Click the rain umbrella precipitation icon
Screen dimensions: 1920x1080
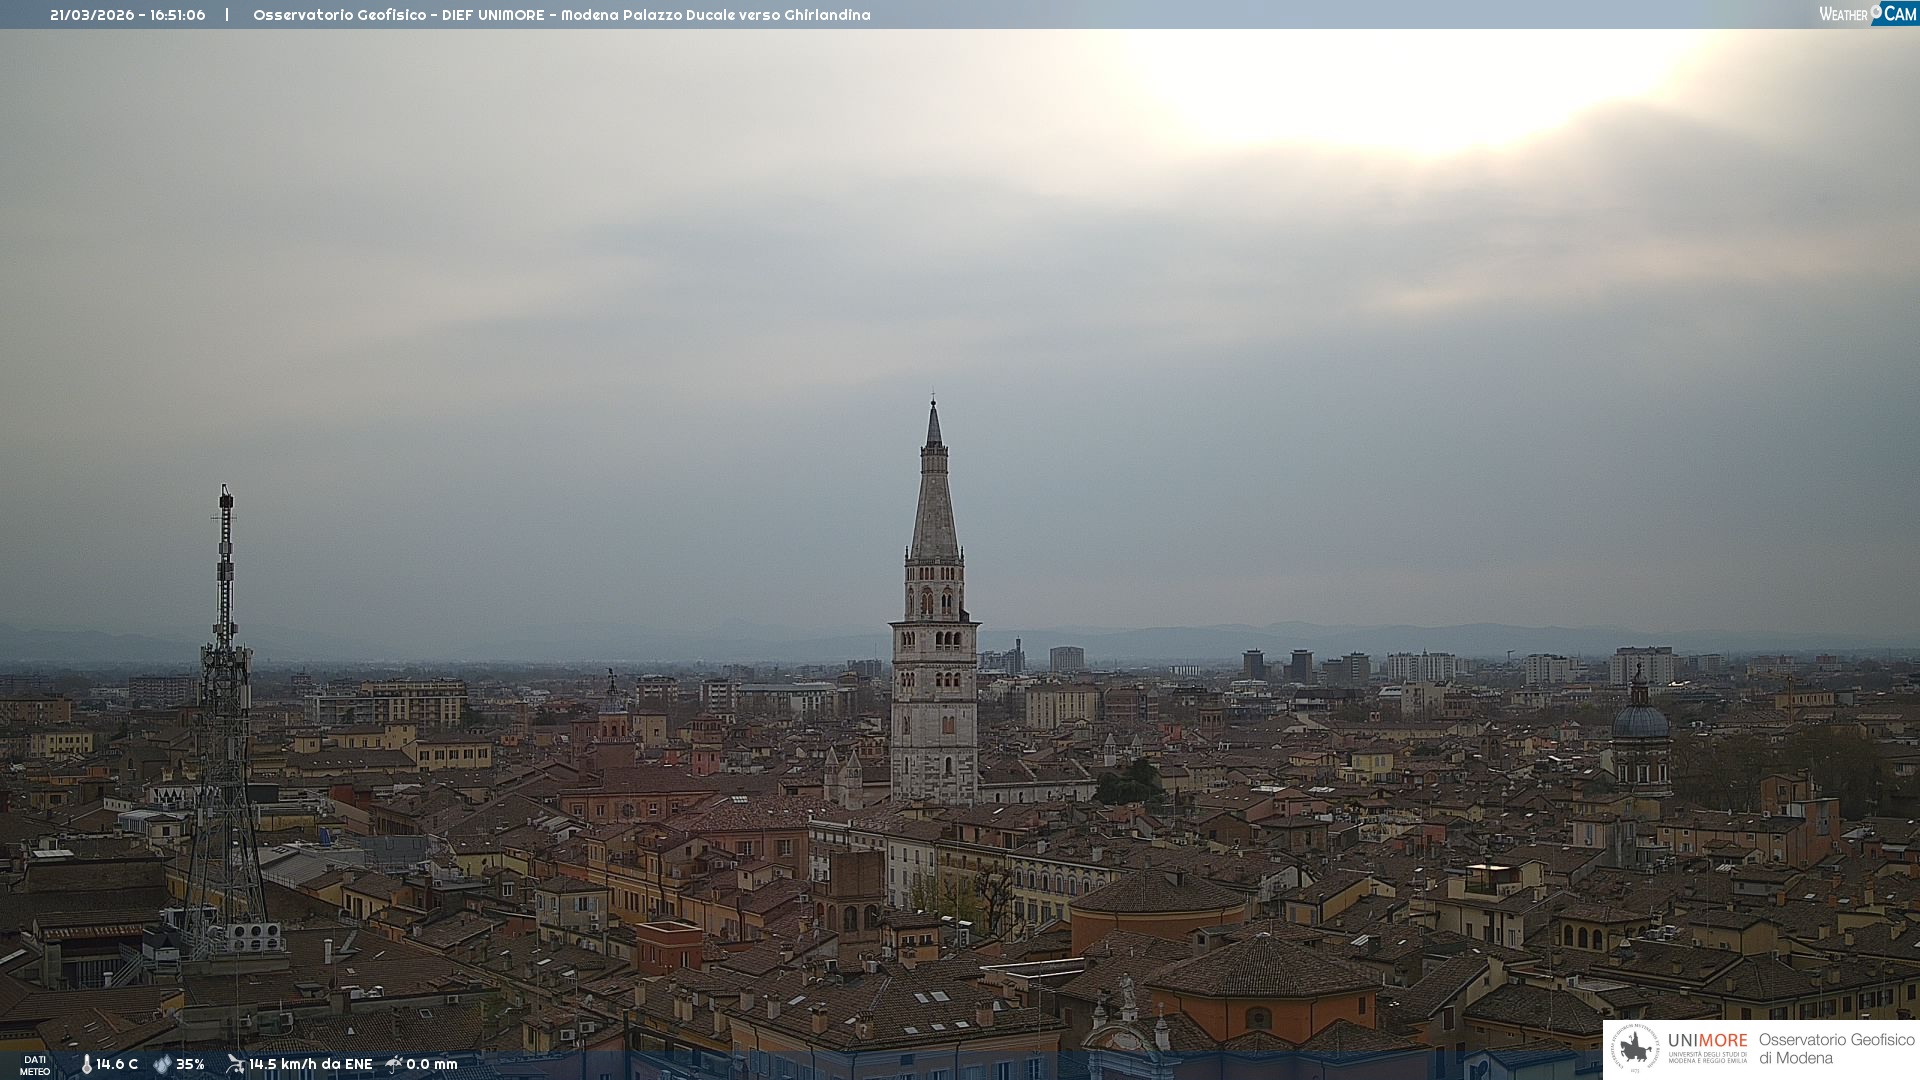tap(394, 1064)
